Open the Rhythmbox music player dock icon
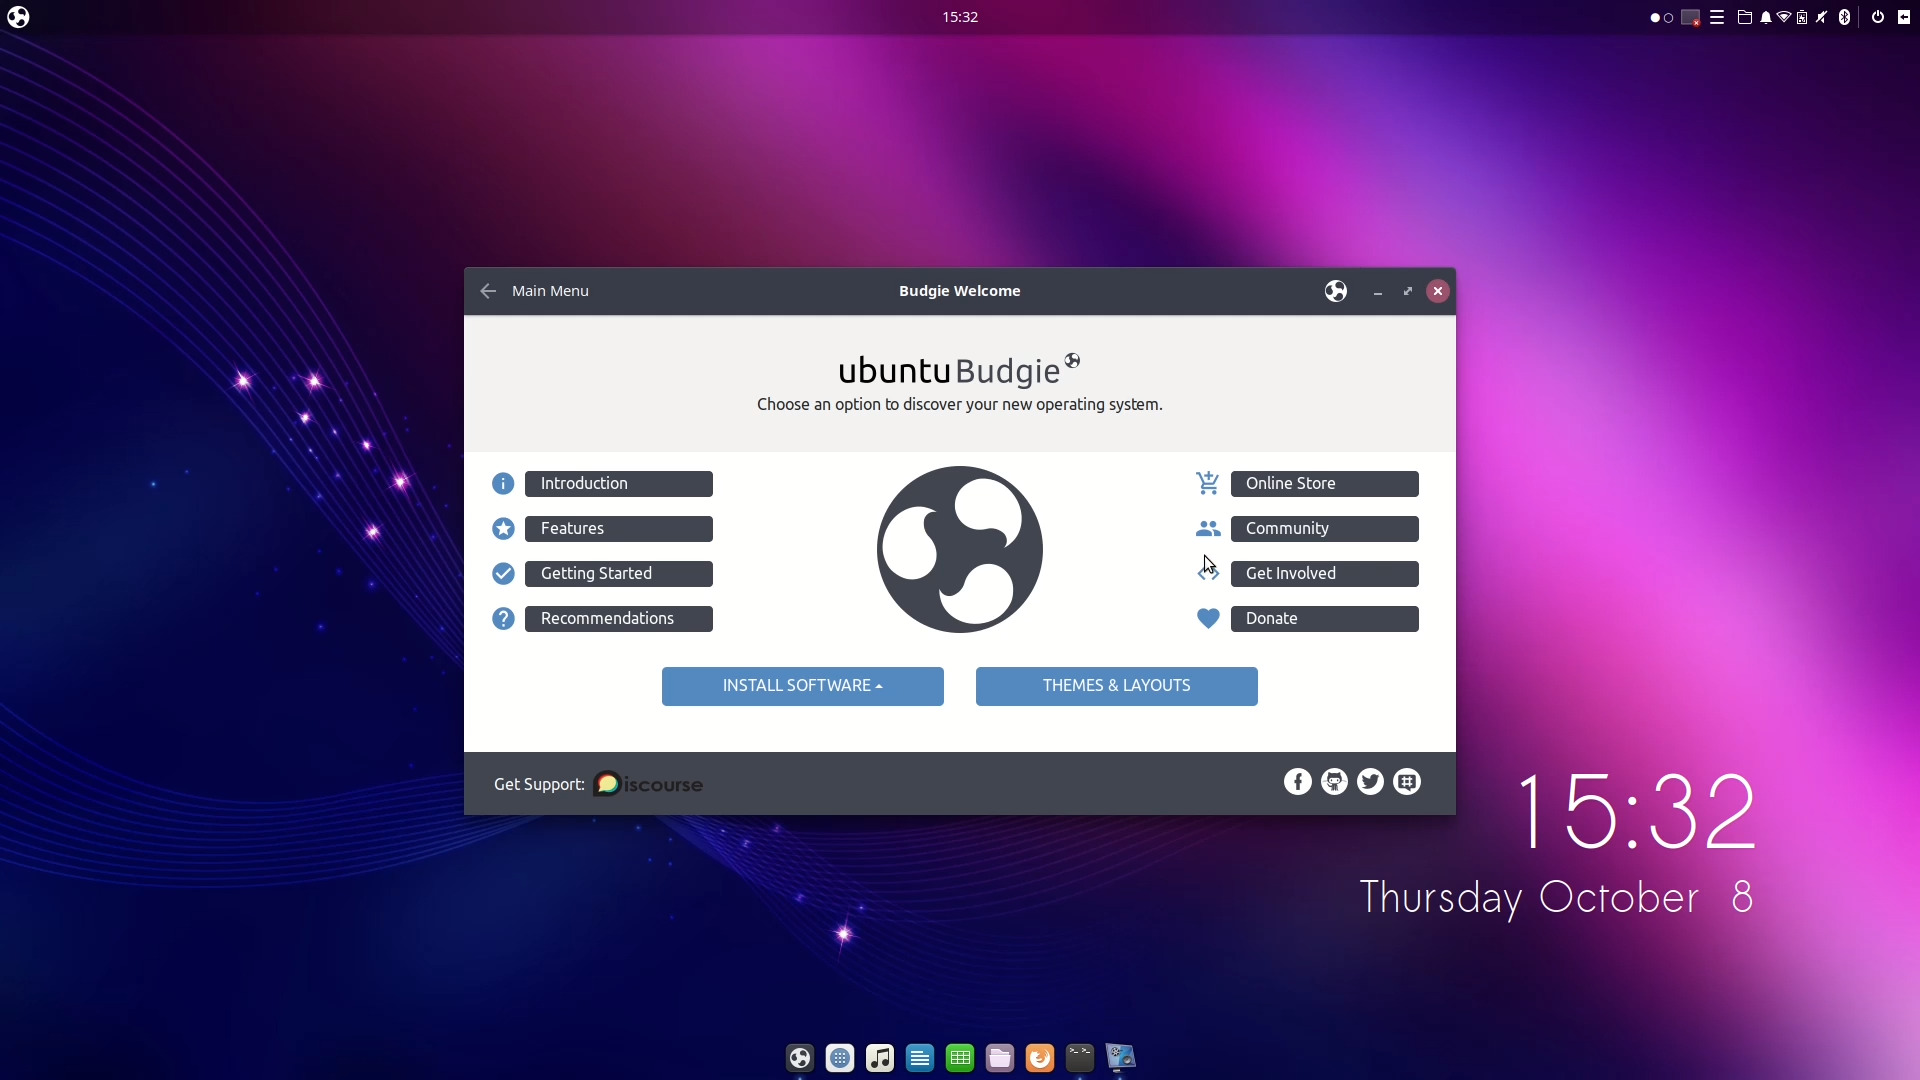The image size is (1920, 1080). 880,1058
